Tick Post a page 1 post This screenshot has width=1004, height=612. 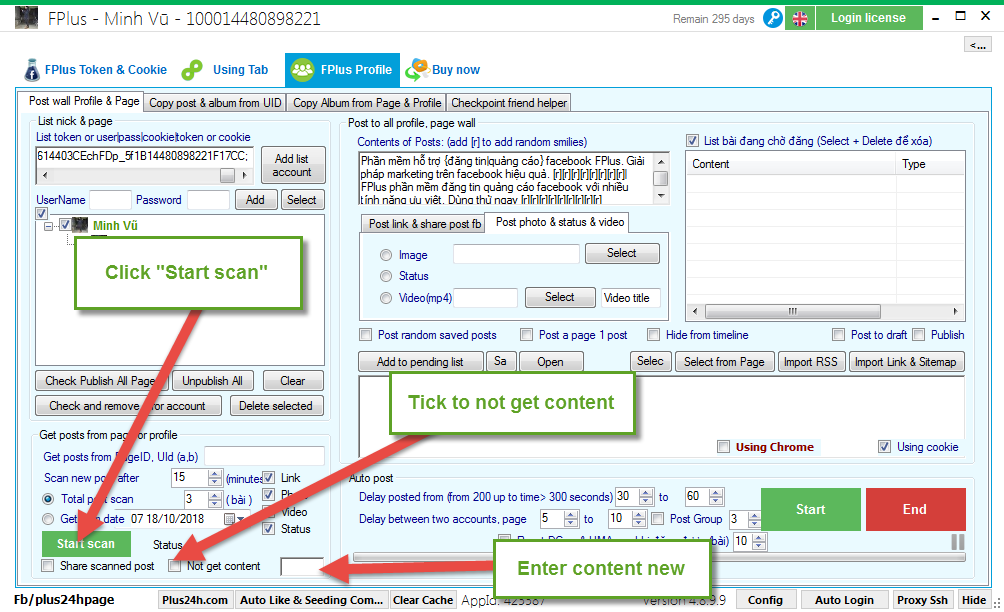(x=526, y=335)
